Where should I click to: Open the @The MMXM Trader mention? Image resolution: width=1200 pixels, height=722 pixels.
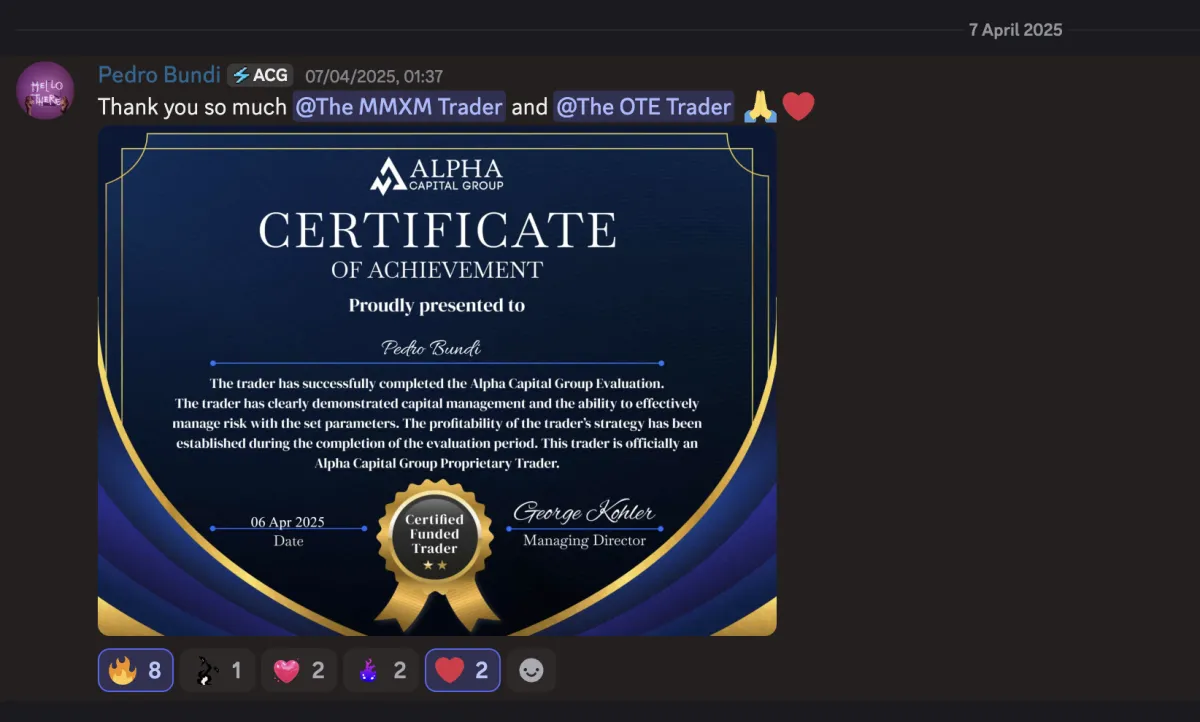(399, 106)
